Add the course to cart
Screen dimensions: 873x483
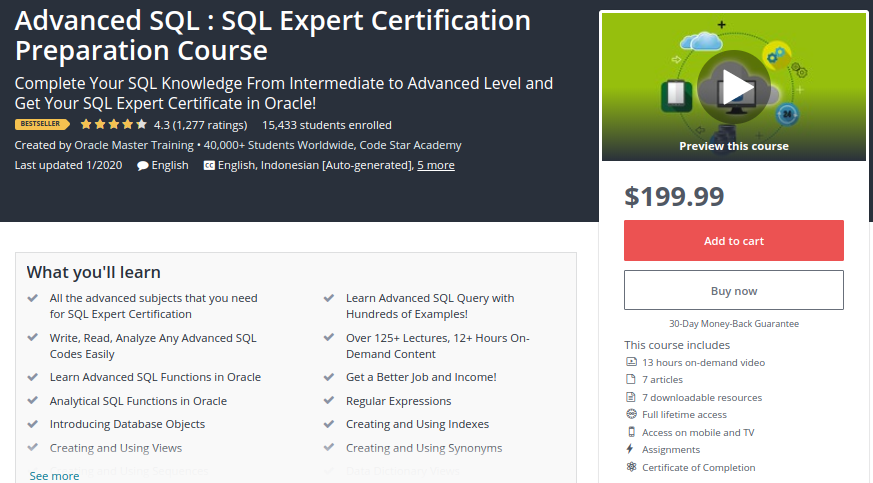734,240
